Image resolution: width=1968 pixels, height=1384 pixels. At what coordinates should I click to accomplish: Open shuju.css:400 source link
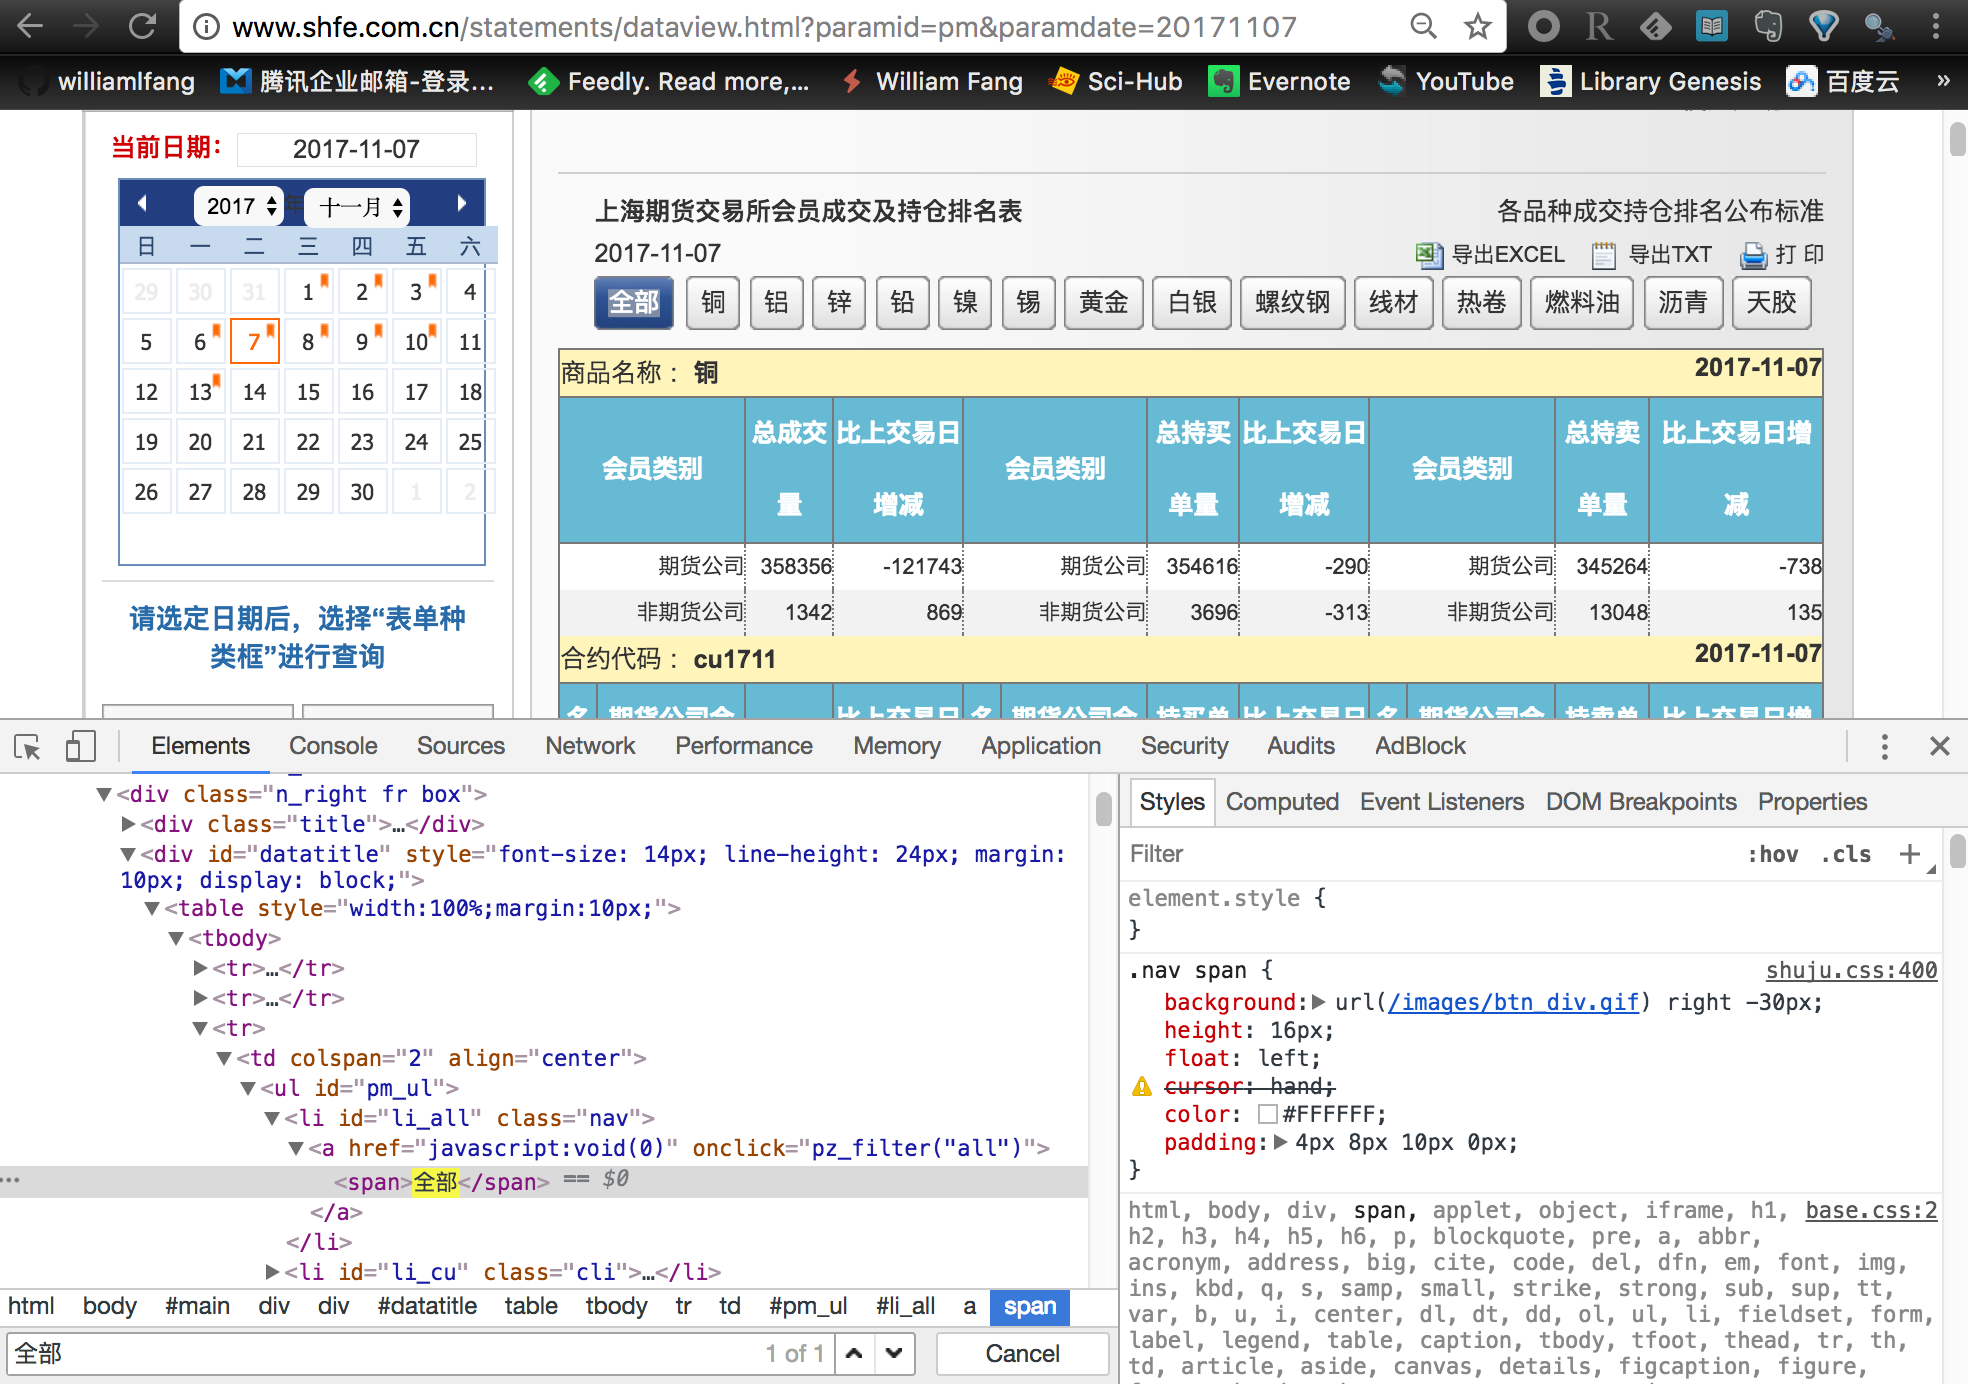tap(1851, 970)
